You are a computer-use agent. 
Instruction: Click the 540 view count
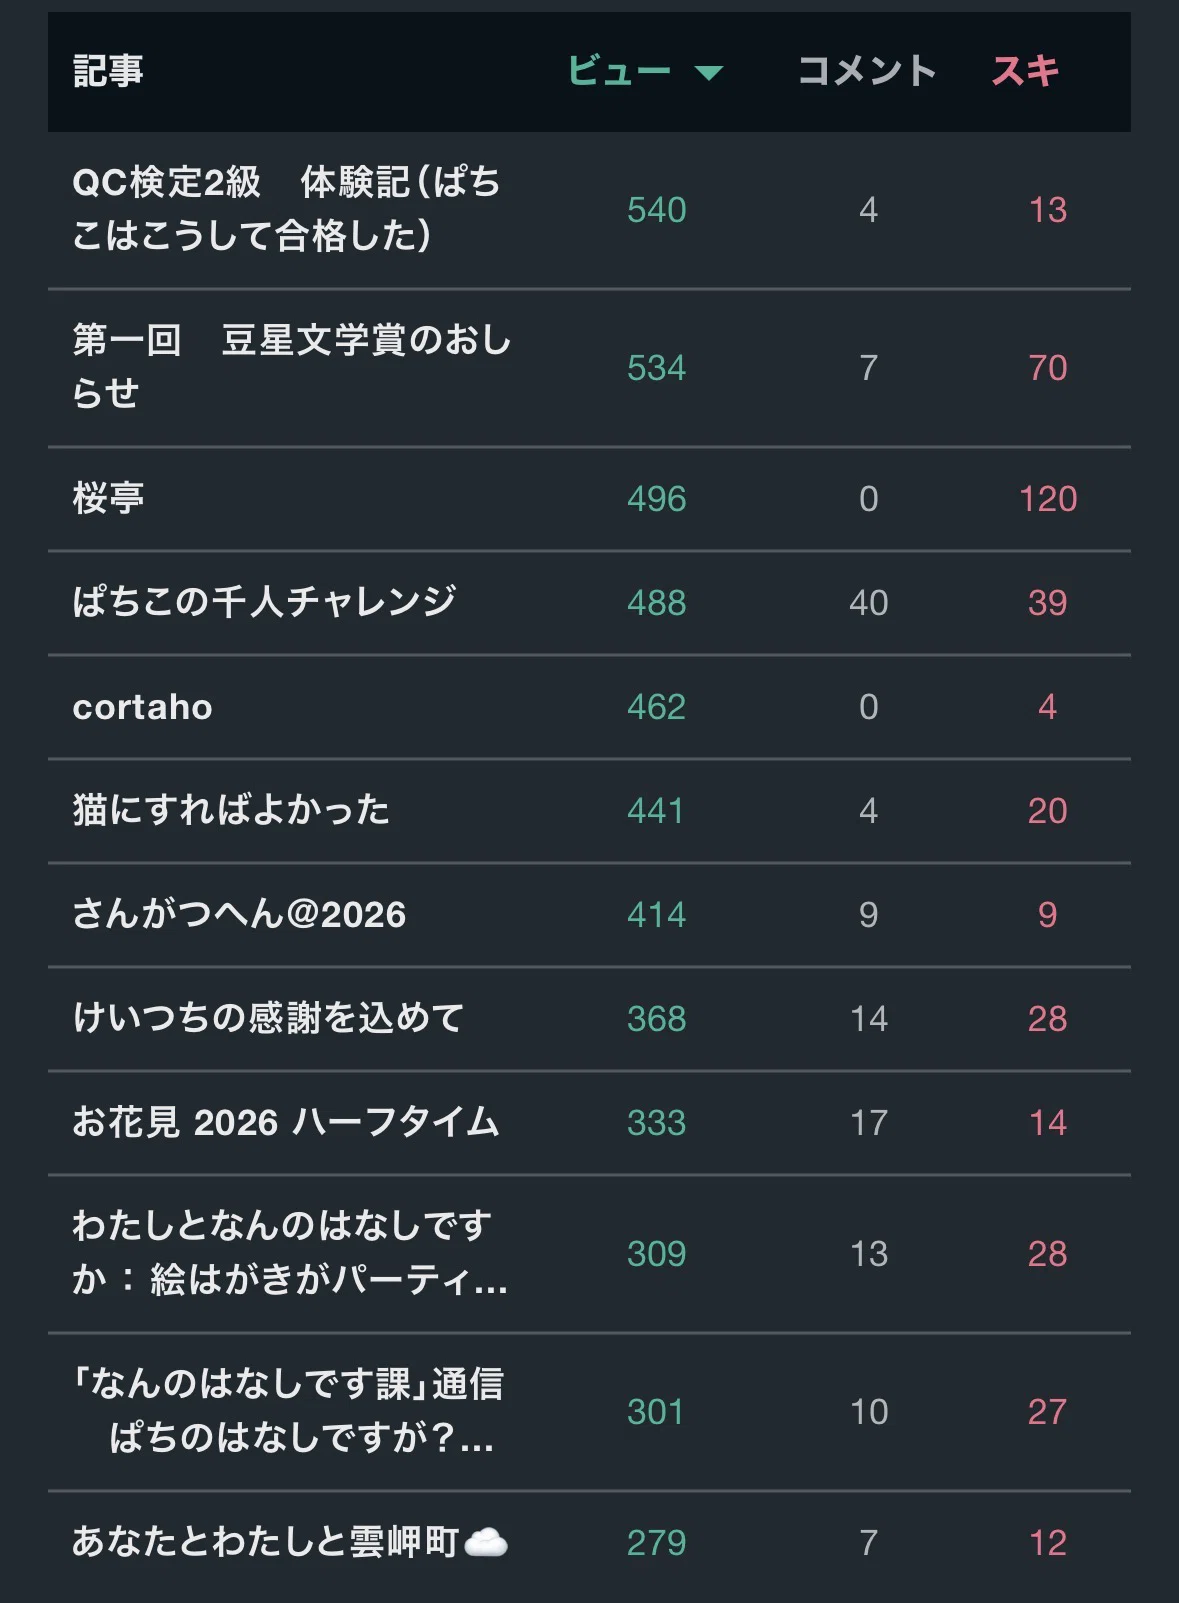pyautogui.click(x=656, y=210)
